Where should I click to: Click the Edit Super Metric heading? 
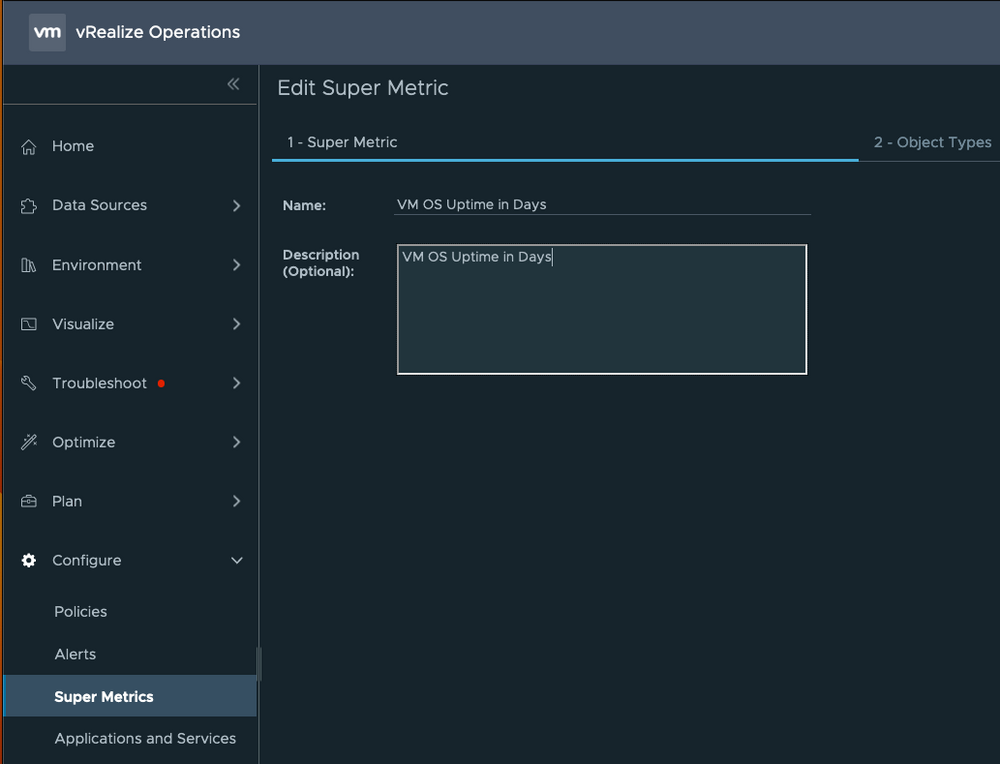pyautogui.click(x=362, y=87)
